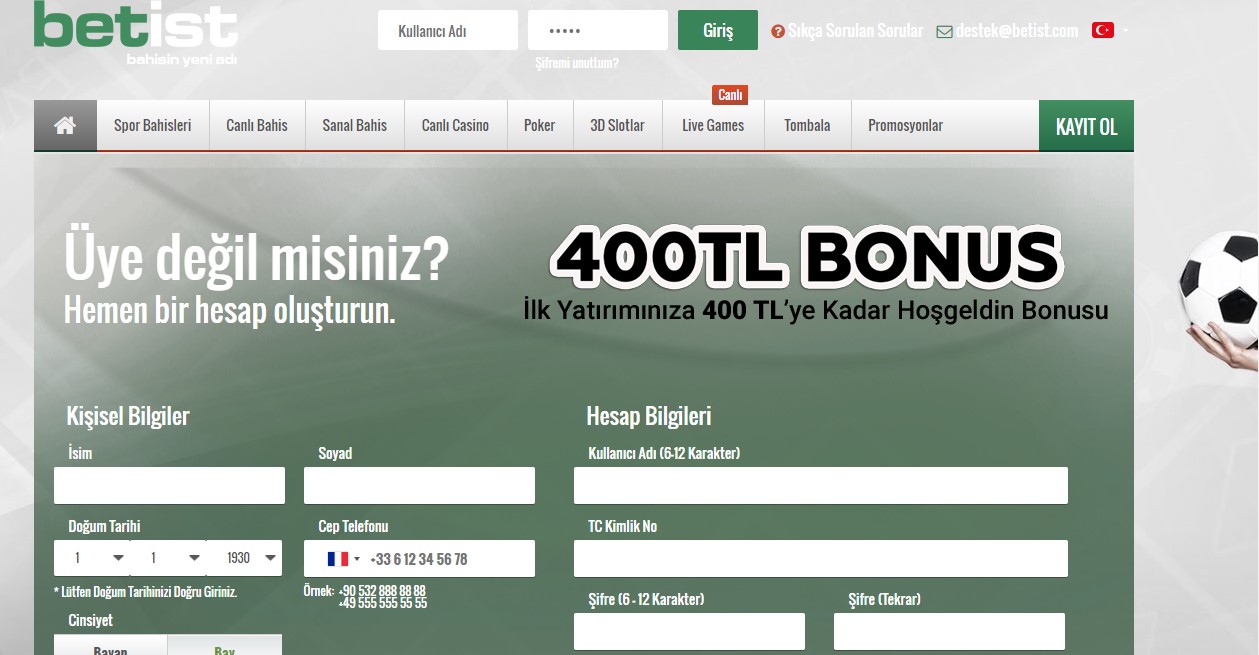
Task: Click the Giriş login button
Action: [718, 30]
